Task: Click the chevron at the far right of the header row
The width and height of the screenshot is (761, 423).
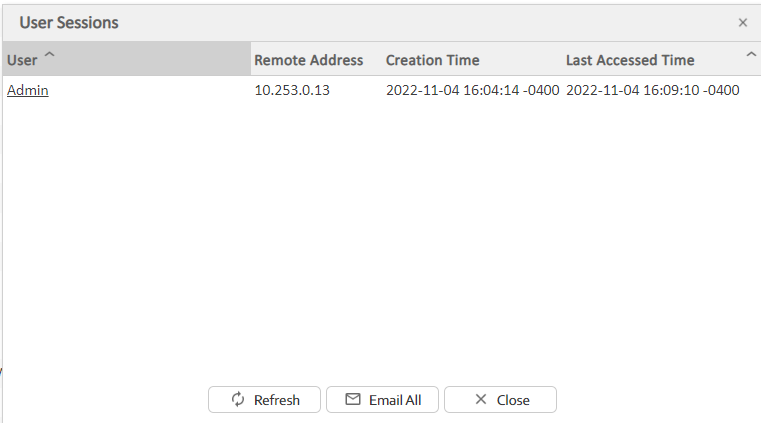Action: coord(751,54)
